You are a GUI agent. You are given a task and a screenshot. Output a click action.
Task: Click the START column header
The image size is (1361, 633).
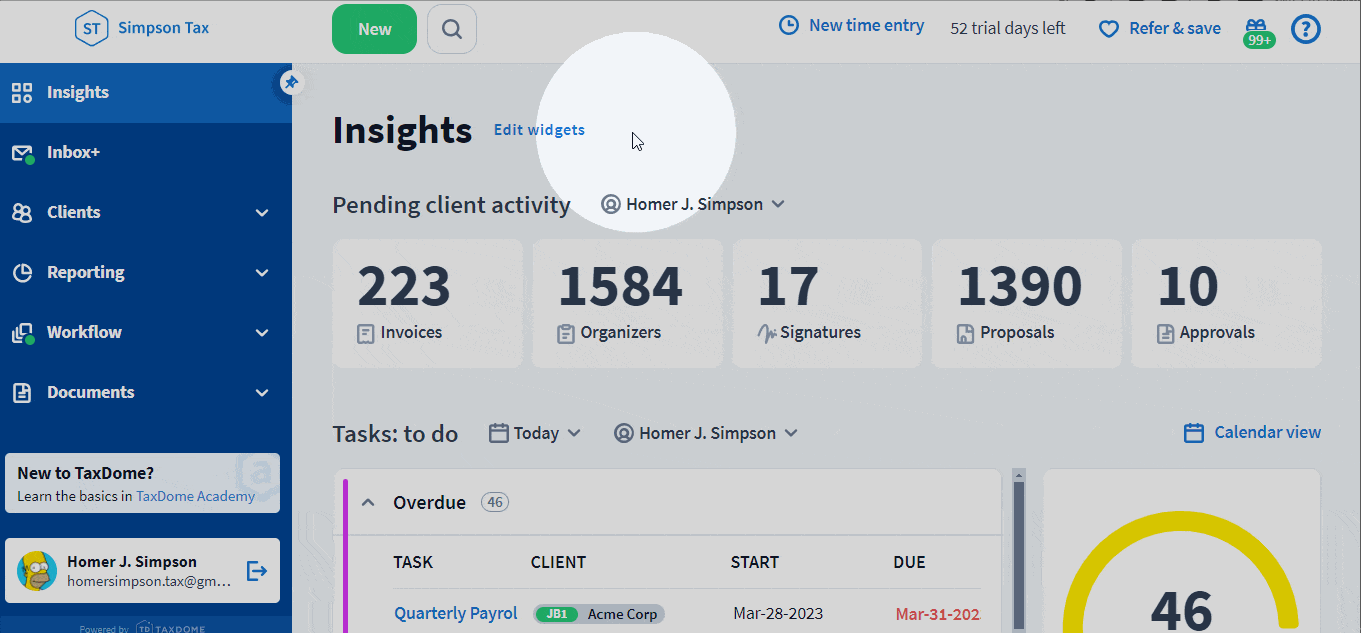coord(755,562)
